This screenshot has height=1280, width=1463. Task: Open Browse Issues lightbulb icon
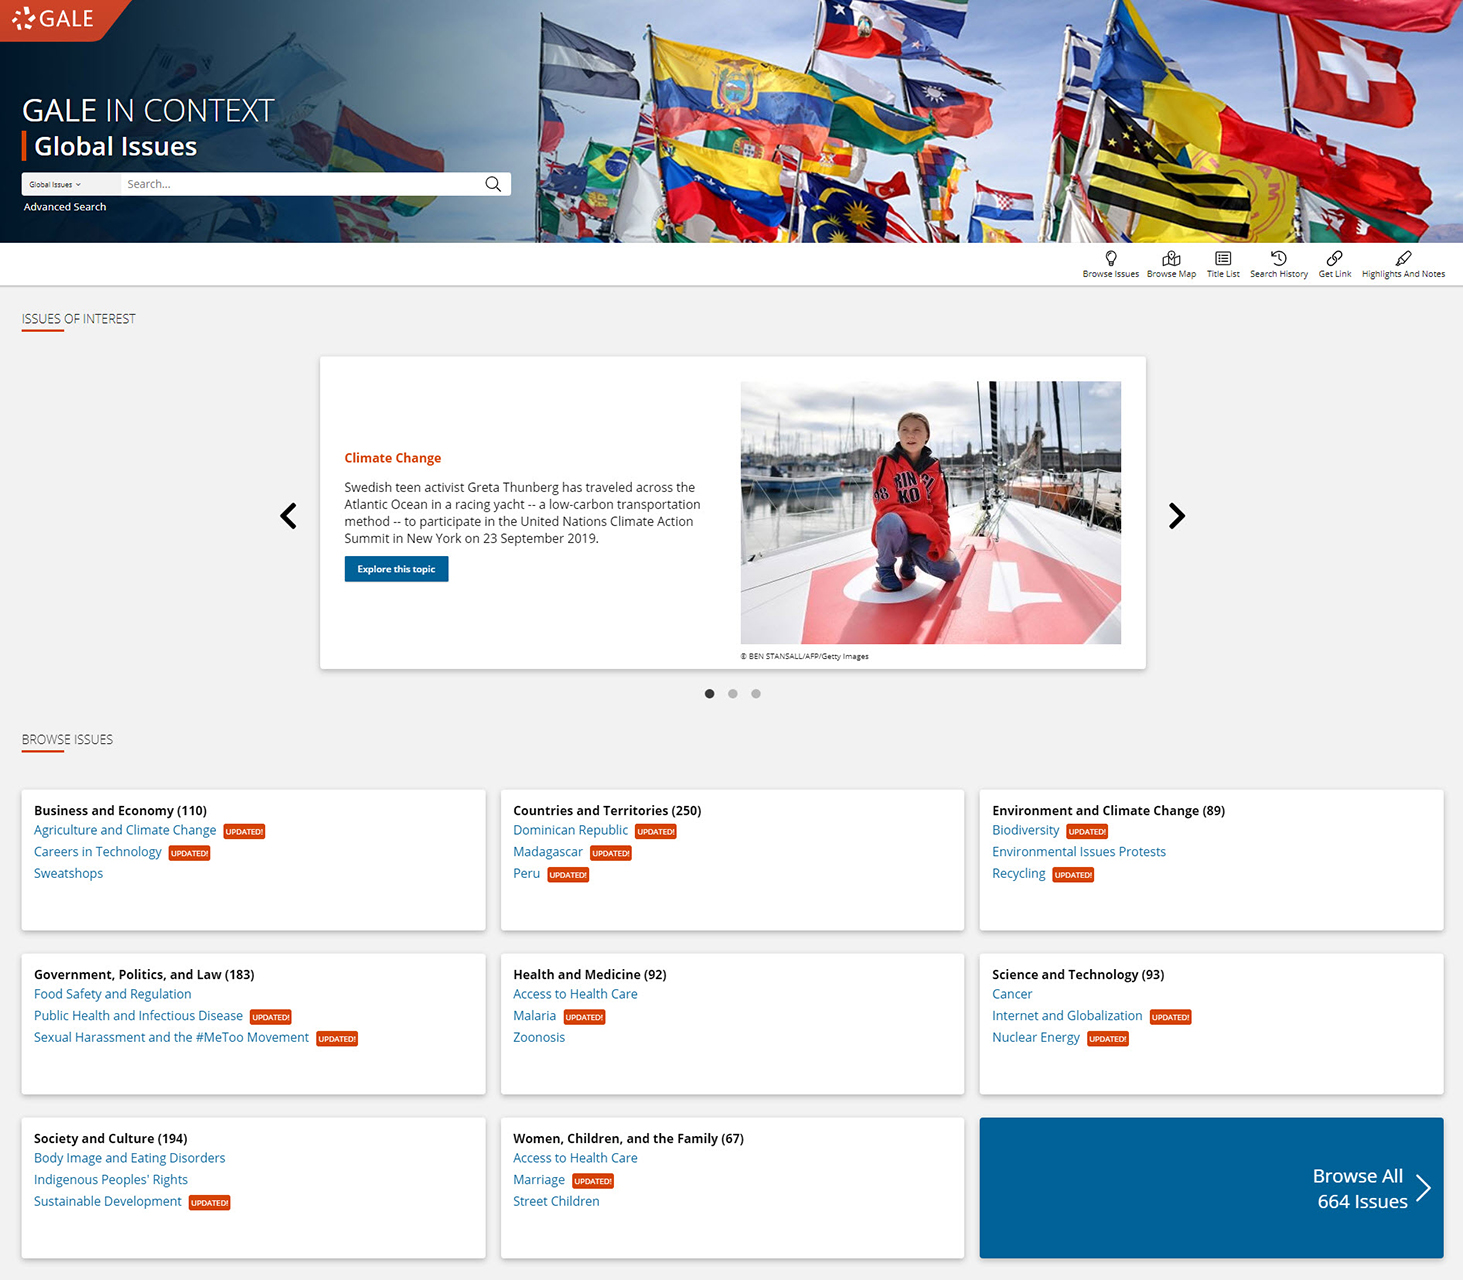[1110, 258]
